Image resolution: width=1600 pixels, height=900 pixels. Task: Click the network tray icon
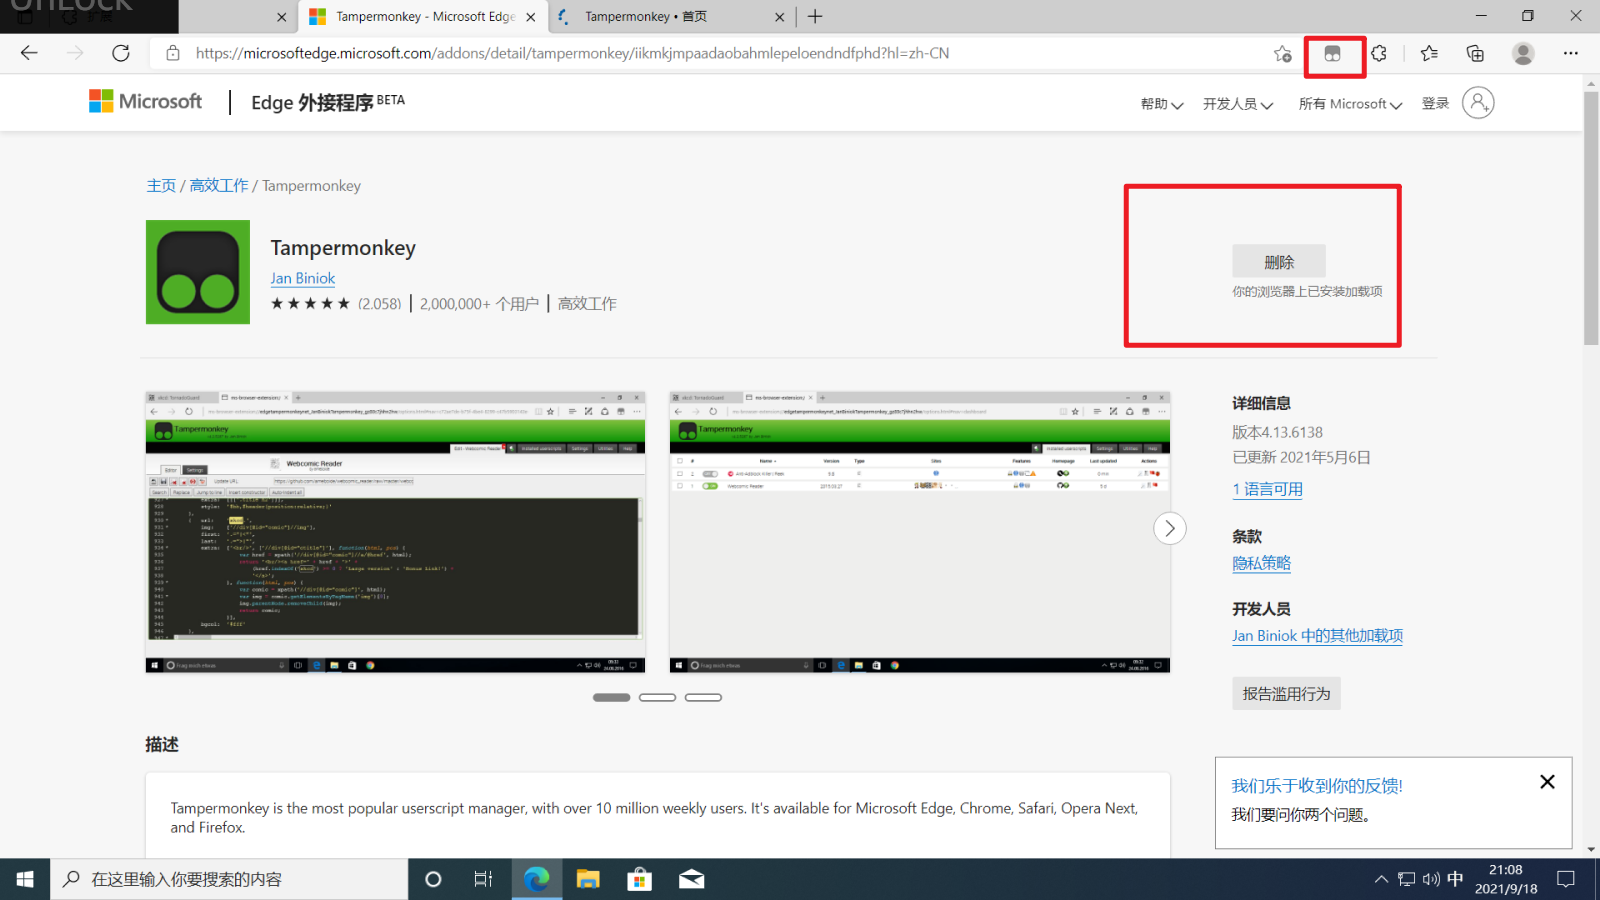(x=1406, y=879)
